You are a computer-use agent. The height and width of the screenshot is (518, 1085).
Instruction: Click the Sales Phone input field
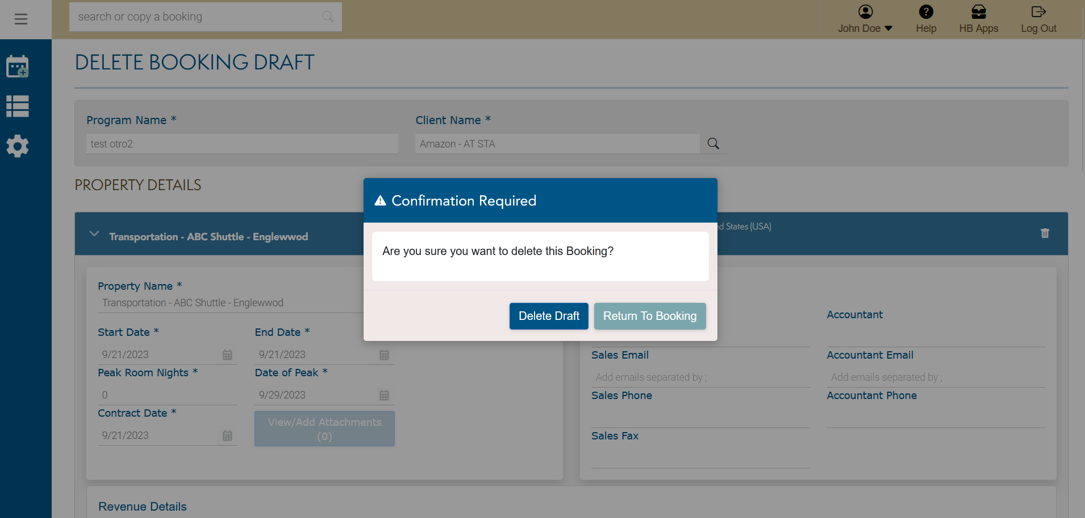[700, 418]
